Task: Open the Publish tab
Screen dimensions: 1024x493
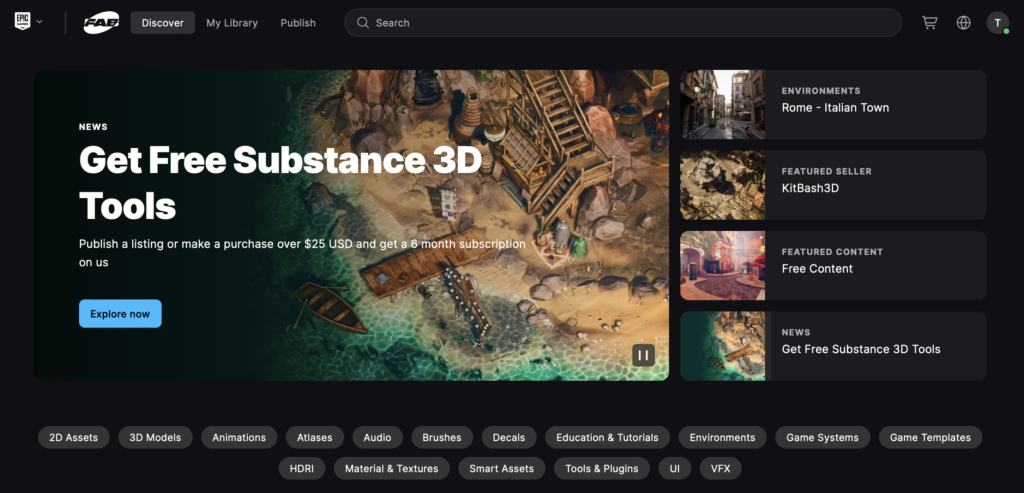Action: pos(298,22)
